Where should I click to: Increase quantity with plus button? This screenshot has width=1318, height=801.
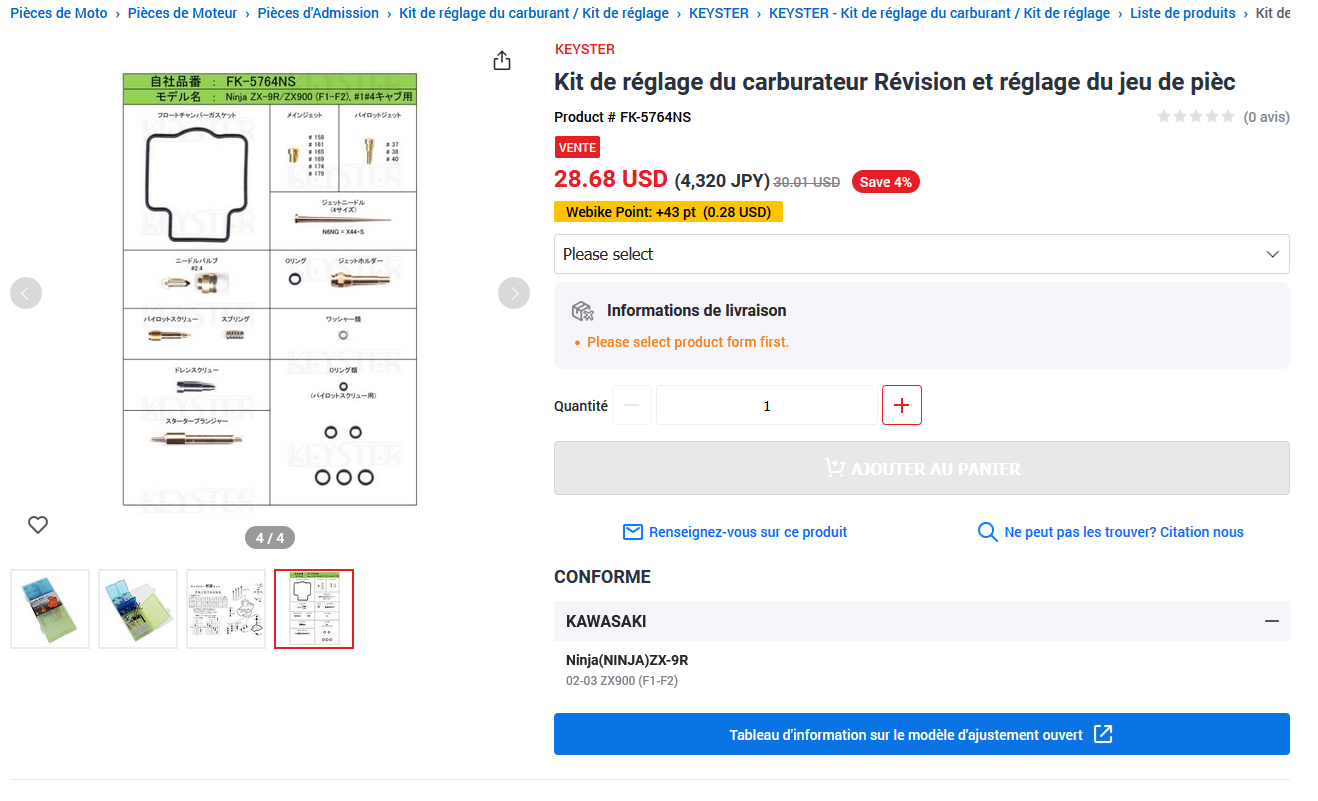coord(902,405)
